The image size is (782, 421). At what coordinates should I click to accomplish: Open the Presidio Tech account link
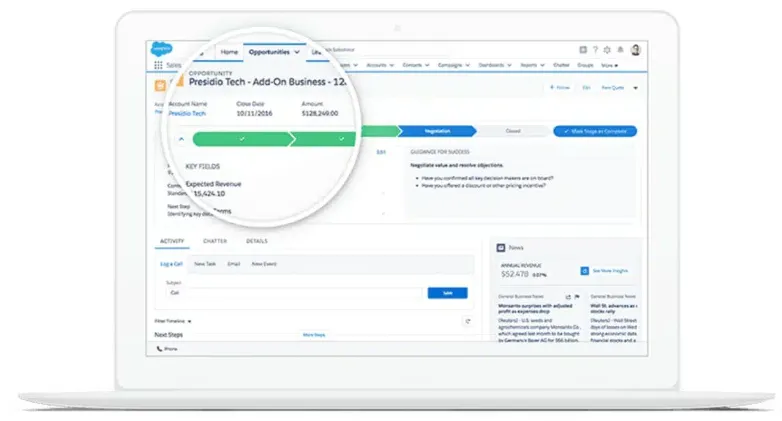pos(187,114)
